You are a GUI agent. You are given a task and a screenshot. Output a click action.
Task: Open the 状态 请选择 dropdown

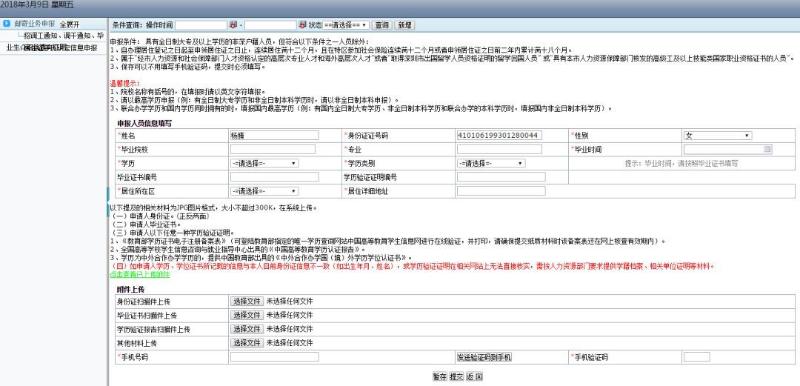pos(346,25)
